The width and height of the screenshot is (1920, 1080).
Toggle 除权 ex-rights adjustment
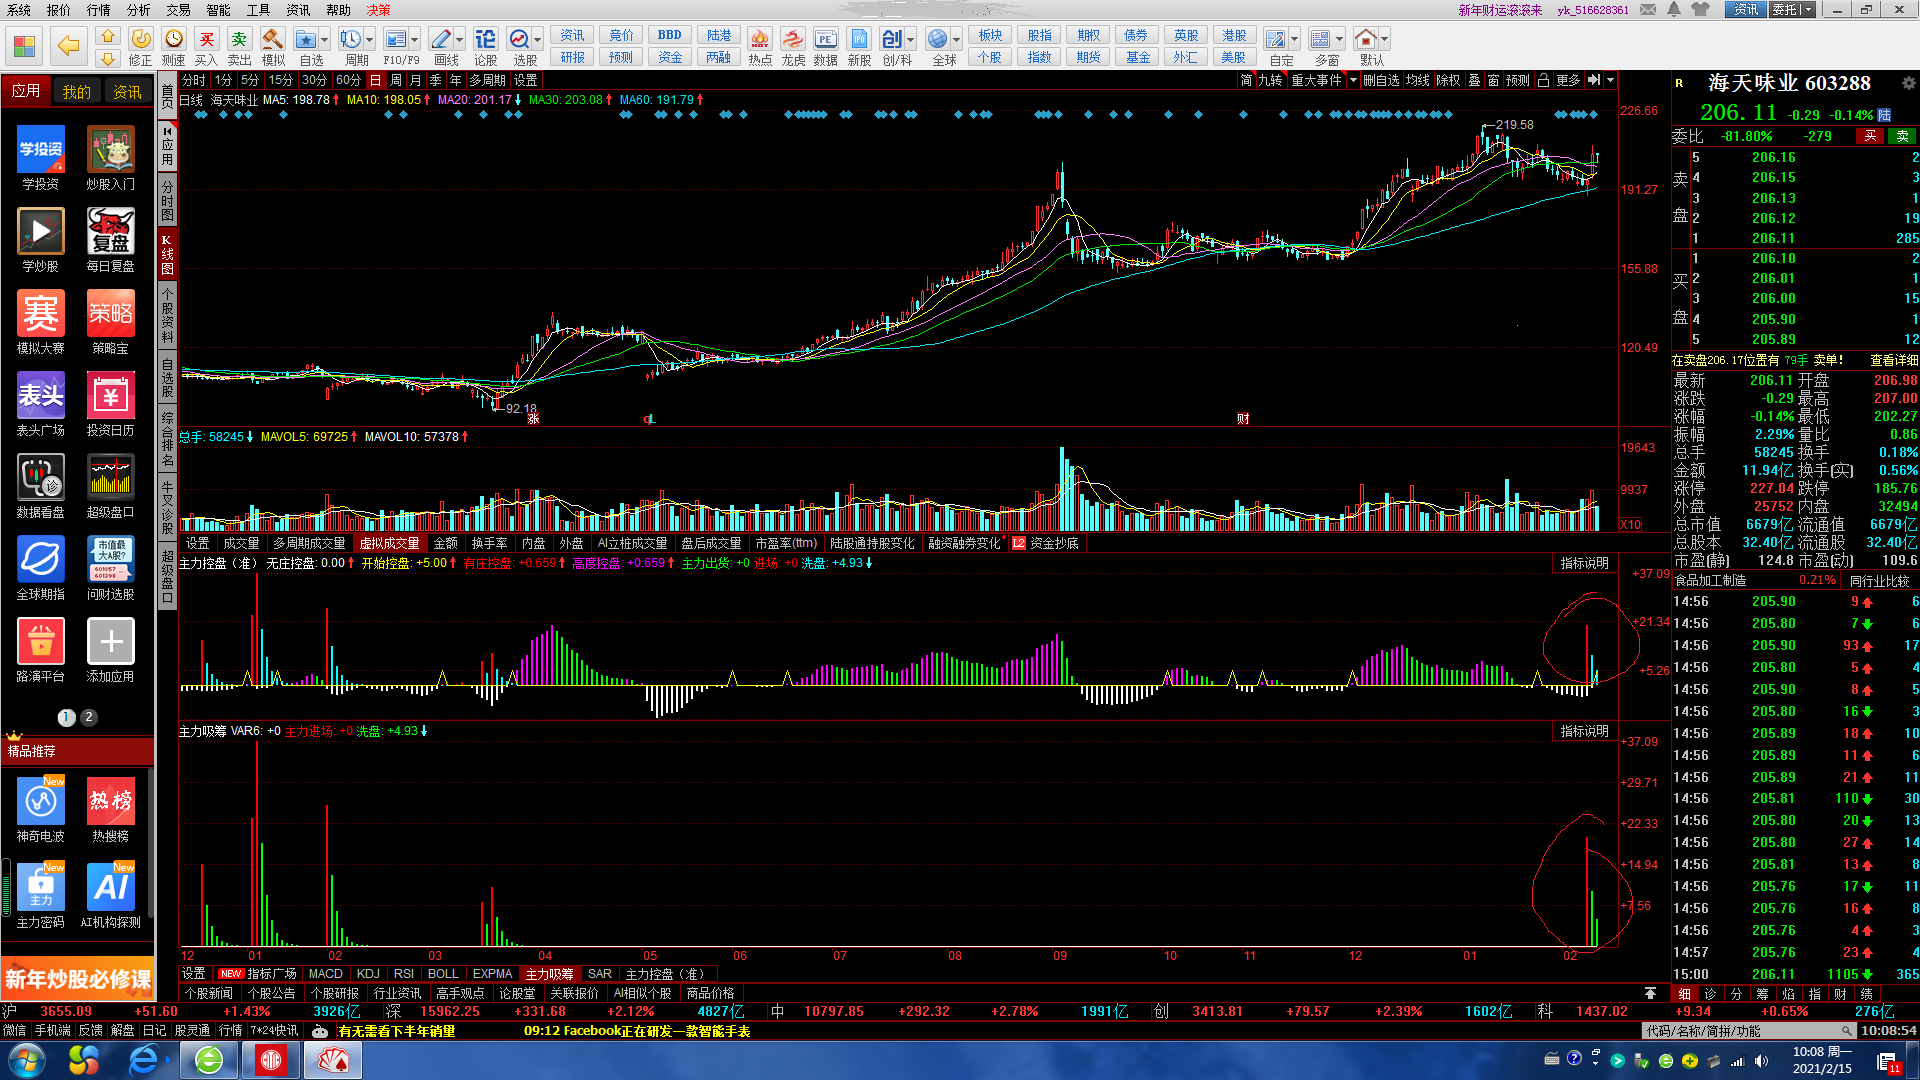pyautogui.click(x=1448, y=81)
